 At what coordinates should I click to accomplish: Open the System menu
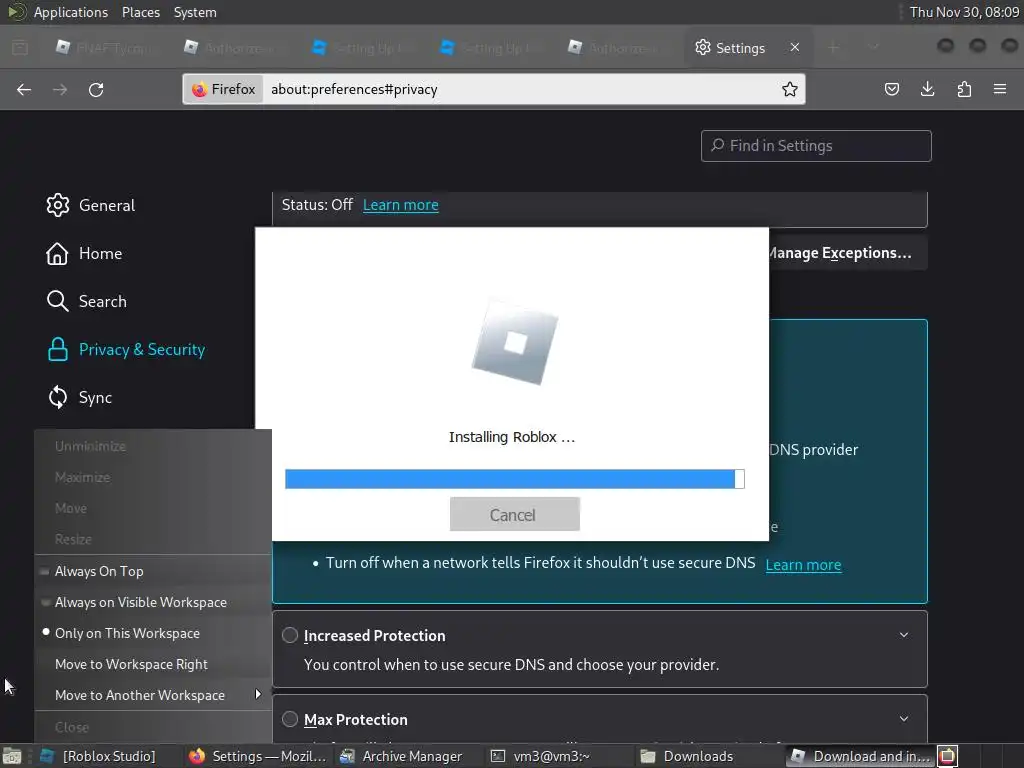tap(195, 12)
